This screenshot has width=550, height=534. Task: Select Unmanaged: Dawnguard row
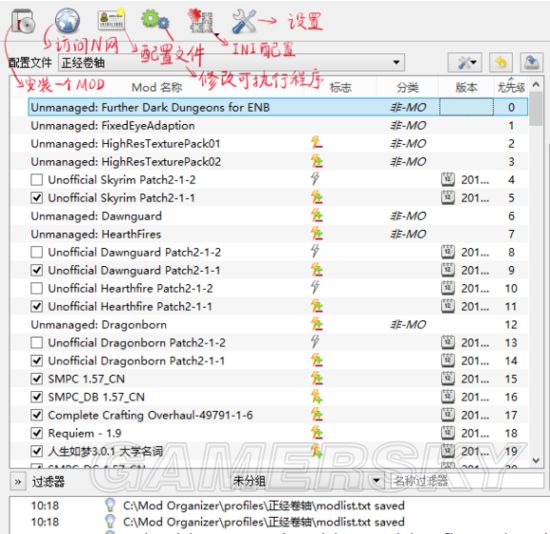click(x=270, y=216)
